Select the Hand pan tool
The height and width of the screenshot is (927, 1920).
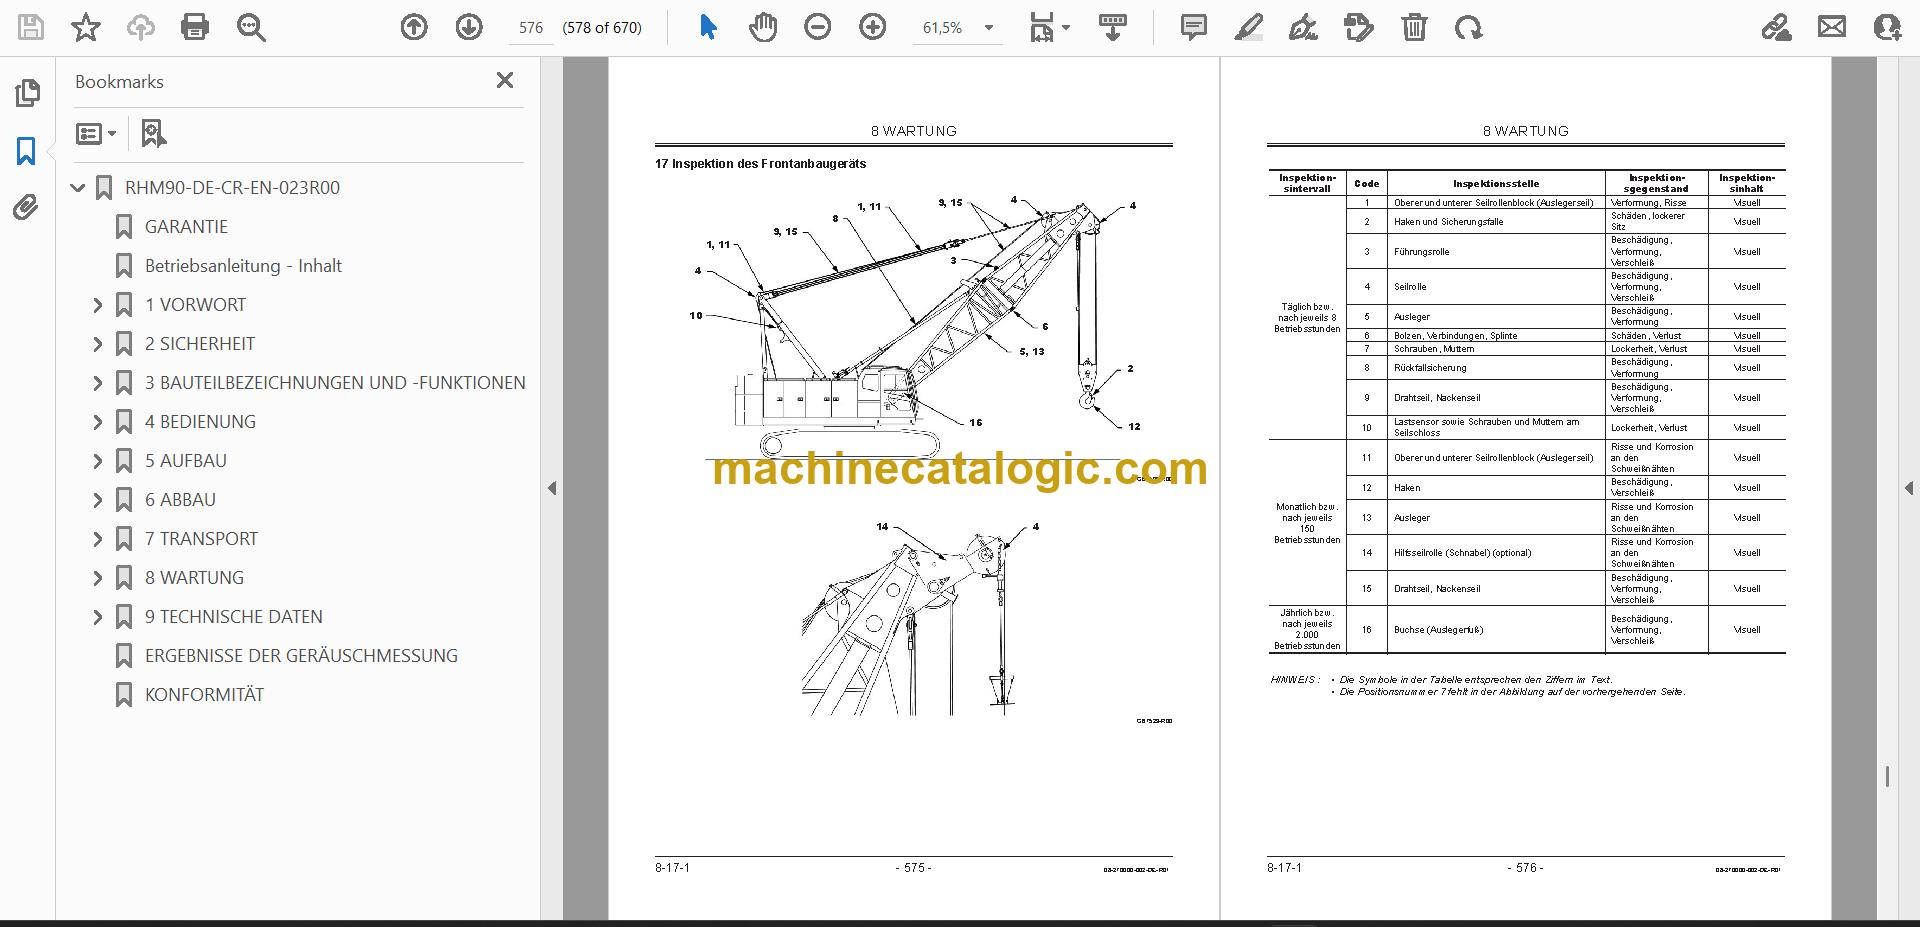763,27
